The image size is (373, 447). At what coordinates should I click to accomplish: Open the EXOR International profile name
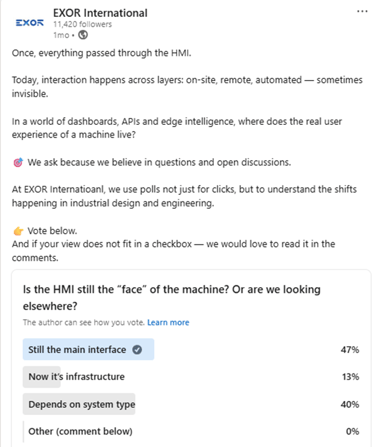[100, 13]
